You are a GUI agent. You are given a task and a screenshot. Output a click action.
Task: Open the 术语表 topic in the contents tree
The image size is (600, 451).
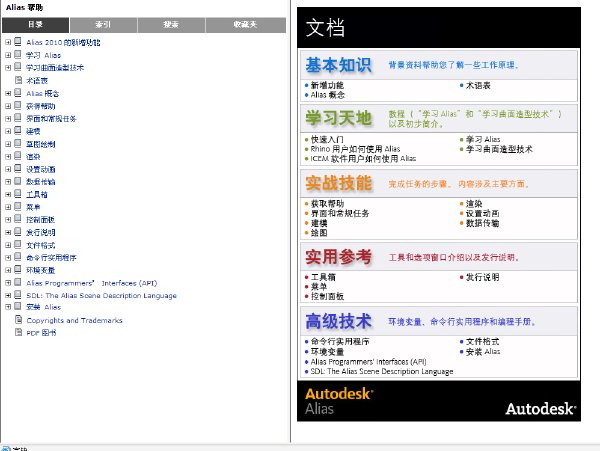tap(37, 81)
